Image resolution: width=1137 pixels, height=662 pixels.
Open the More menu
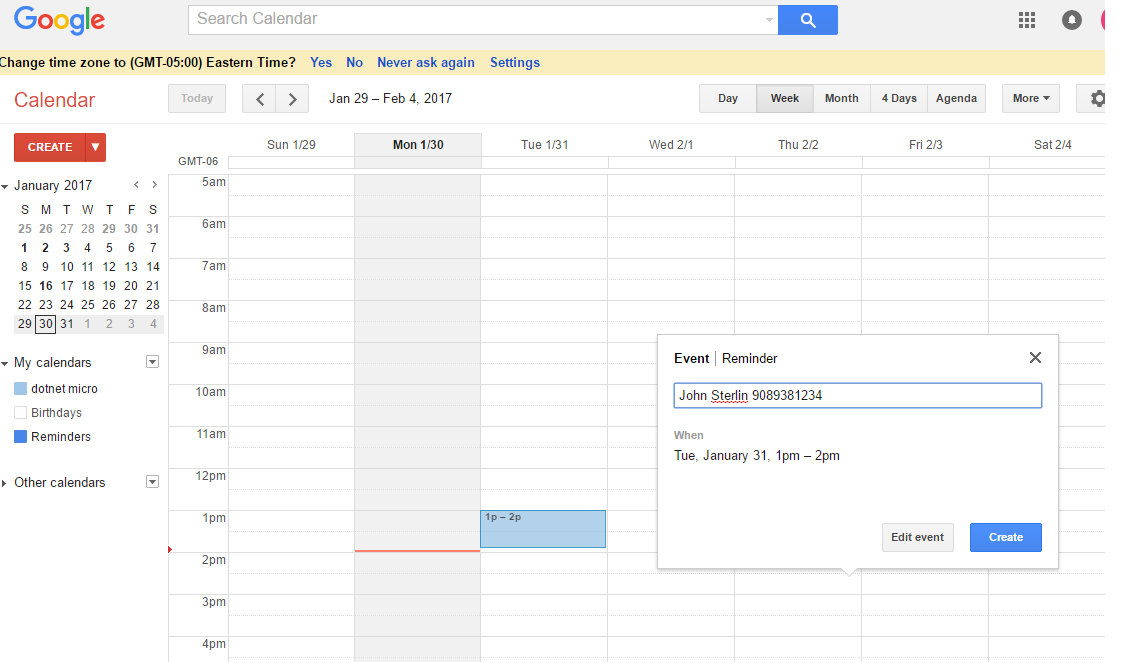pyautogui.click(x=1030, y=99)
